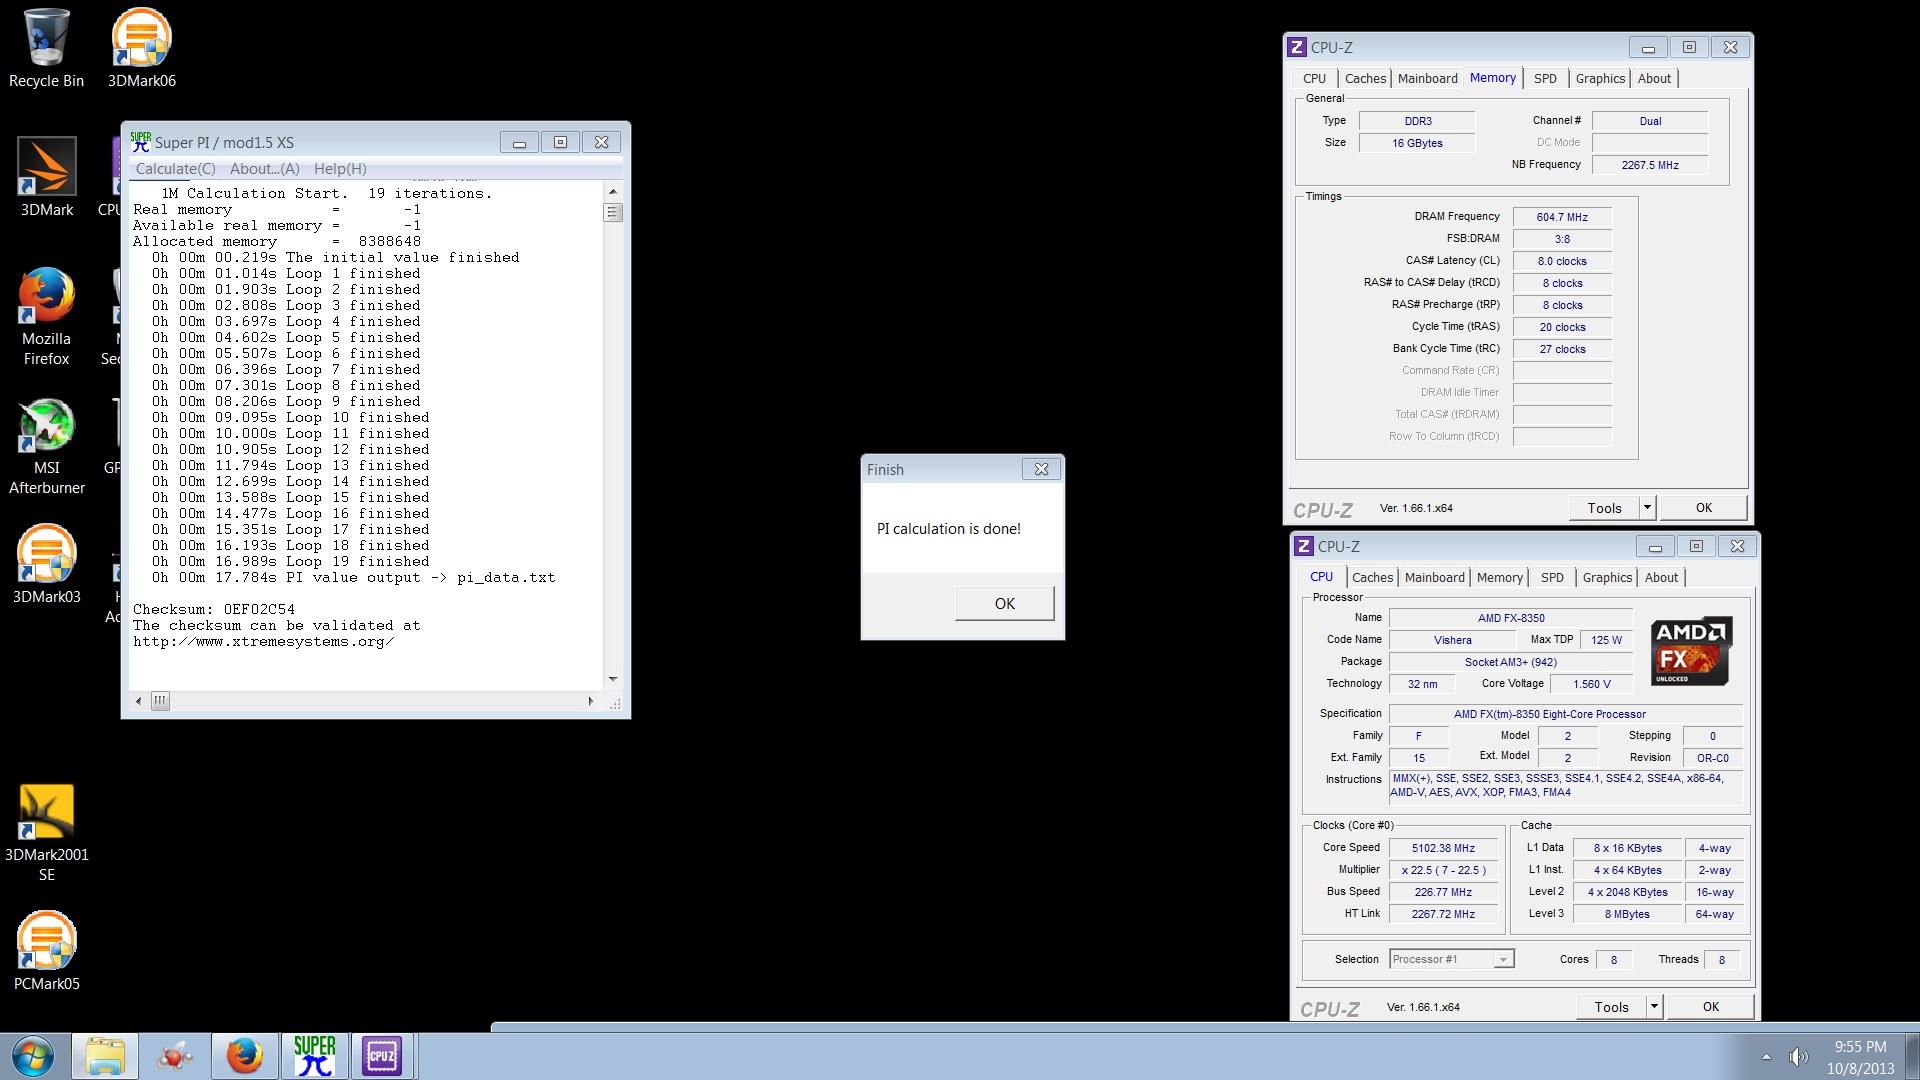Open the 3DMark2001 SE desktop shortcut
This screenshot has width=1920, height=1080.
tap(46, 832)
